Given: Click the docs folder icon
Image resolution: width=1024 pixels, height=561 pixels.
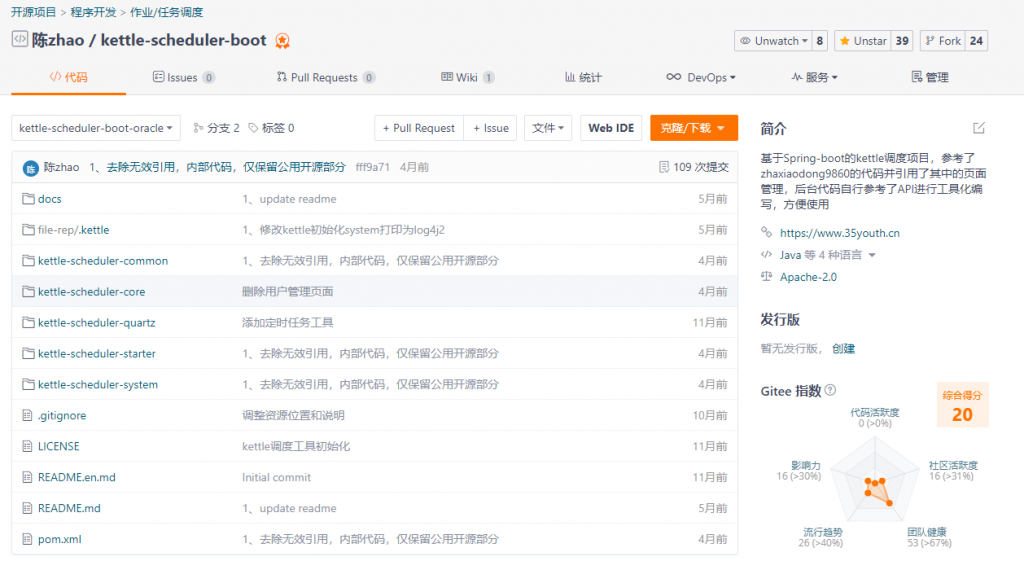Looking at the screenshot, I should [28, 199].
